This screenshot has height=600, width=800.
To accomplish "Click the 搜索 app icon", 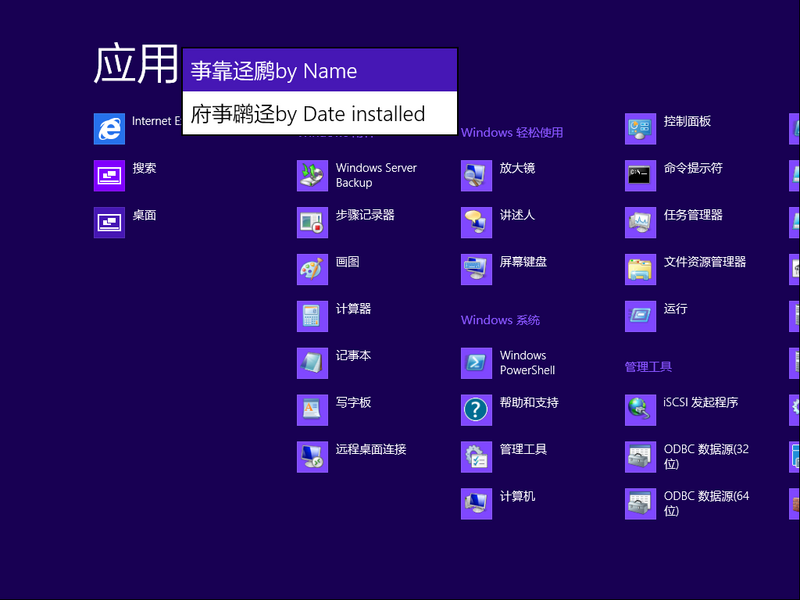I will click(109, 176).
